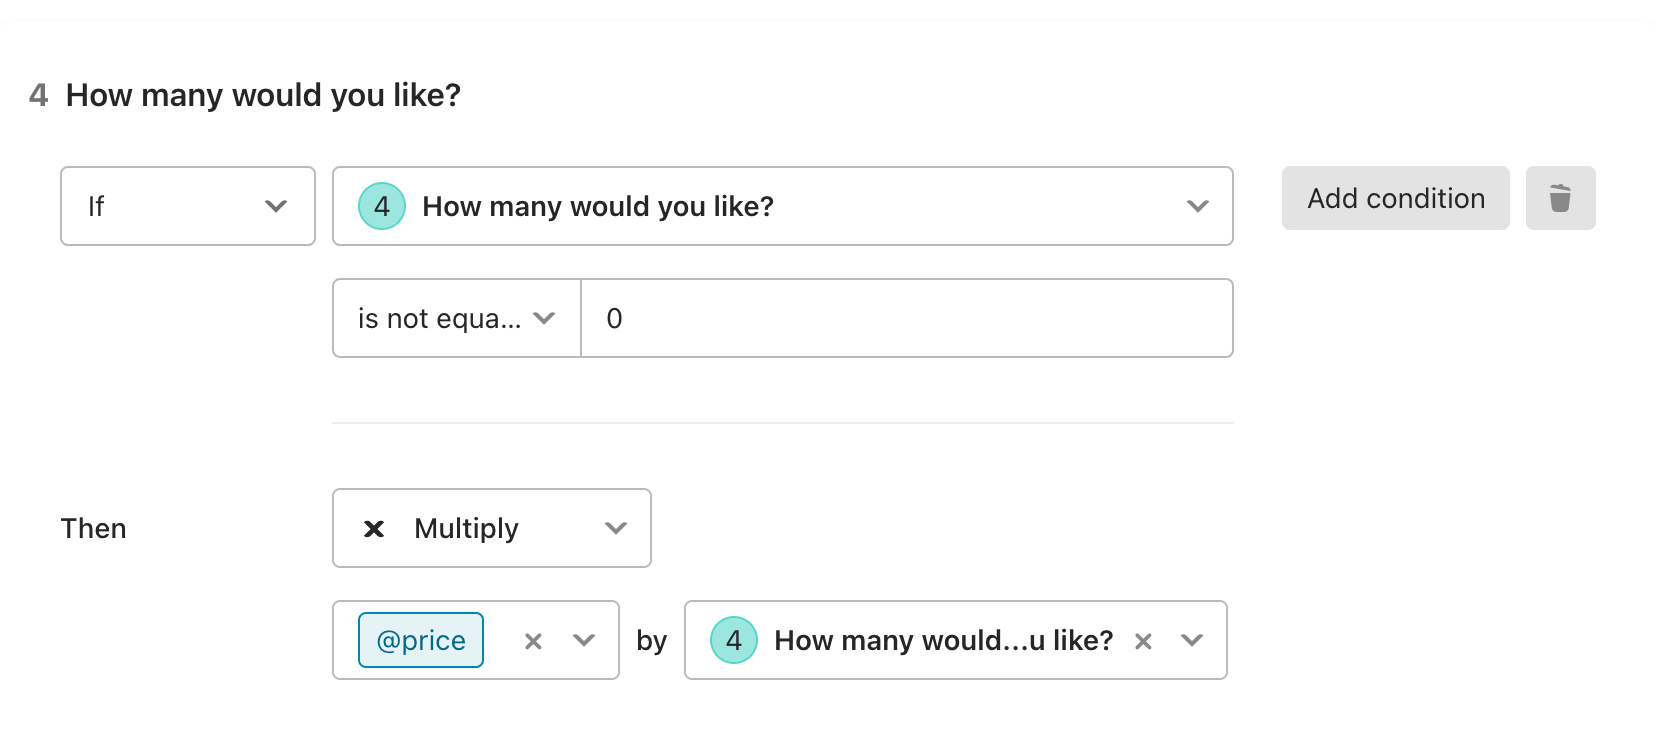Click the 'If' label inside the first selector
The height and width of the screenshot is (740, 1656).
click(x=96, y=206)
